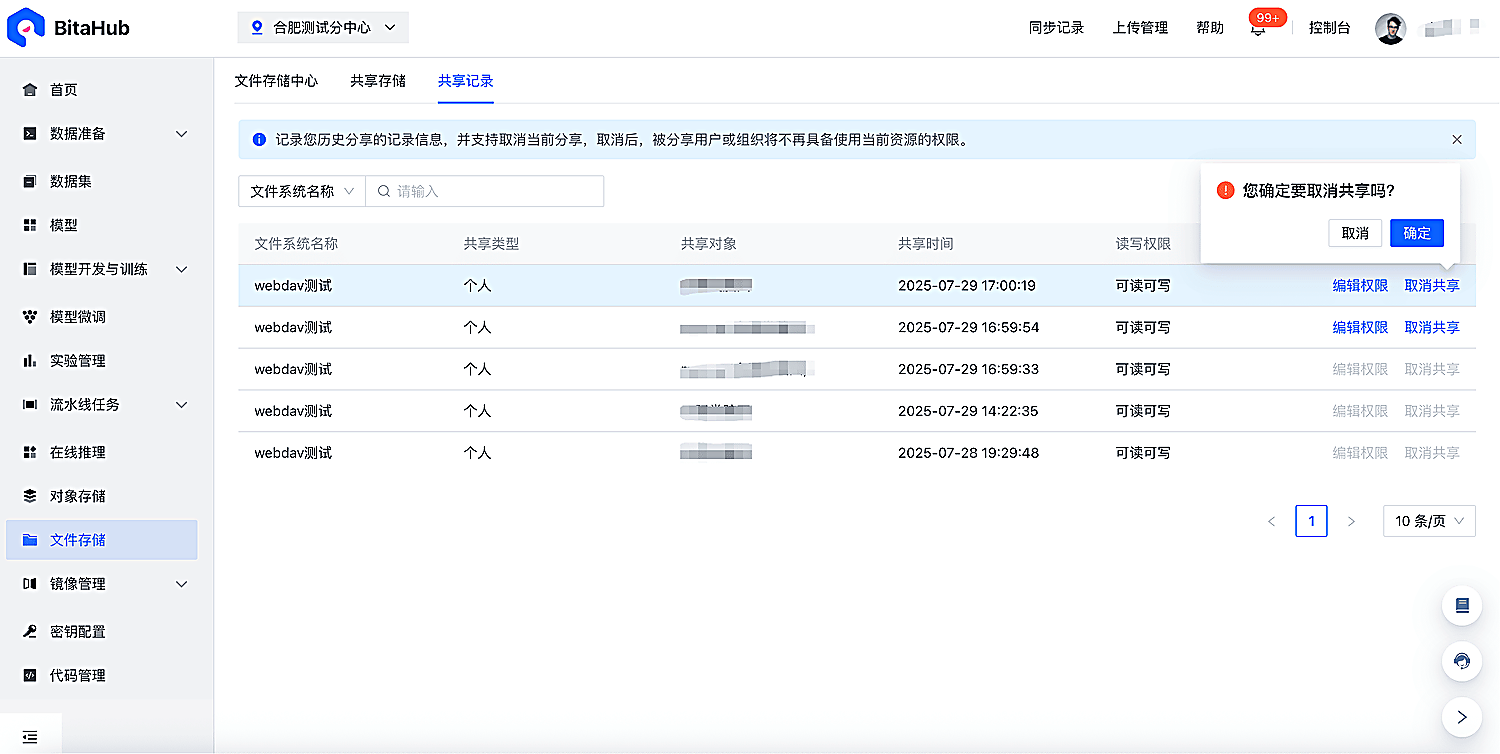
Task: Open the notification bell with 99+ badge
Action: click(1258, 28)
